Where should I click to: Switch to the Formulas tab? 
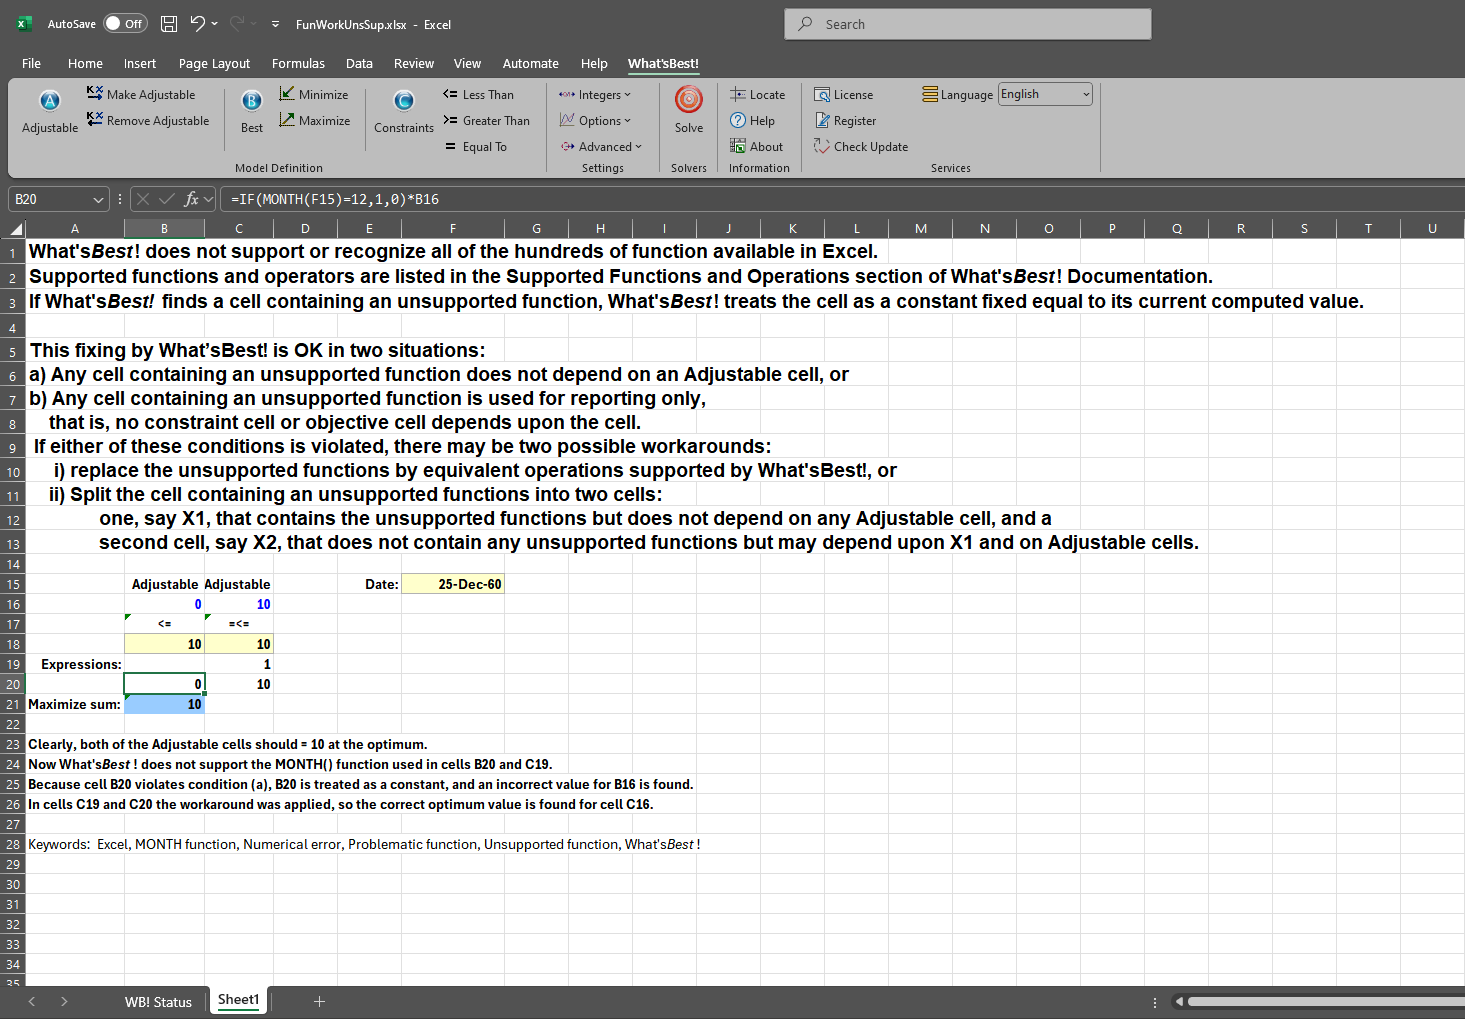pyautogui.click(x=298, y=63)
